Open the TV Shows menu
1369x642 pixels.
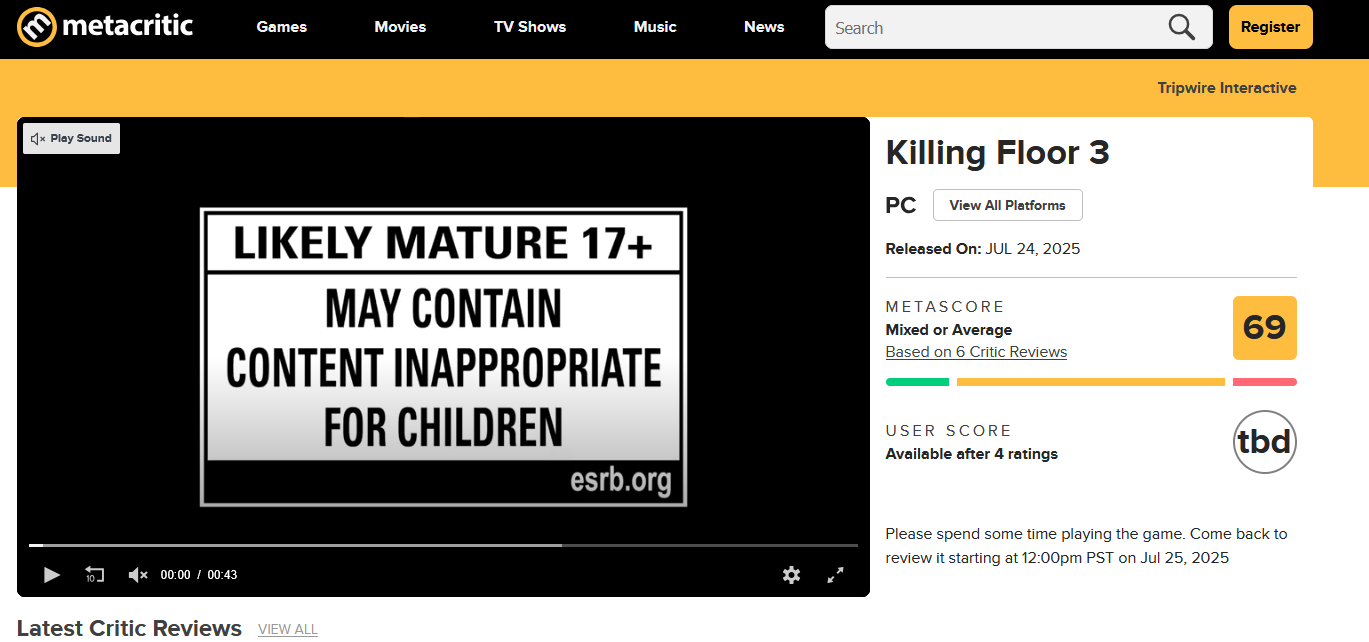click(x=530, y=27)
